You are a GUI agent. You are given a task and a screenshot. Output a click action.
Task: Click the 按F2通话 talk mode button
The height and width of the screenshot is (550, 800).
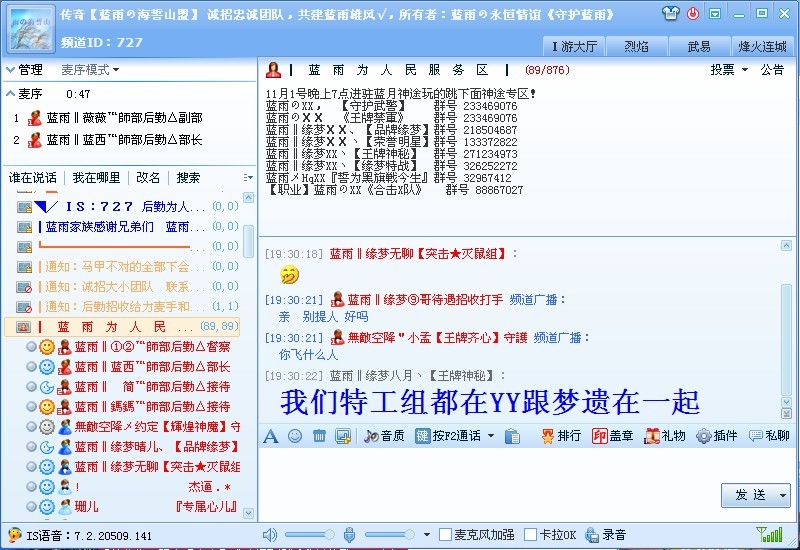pos(449,436)
